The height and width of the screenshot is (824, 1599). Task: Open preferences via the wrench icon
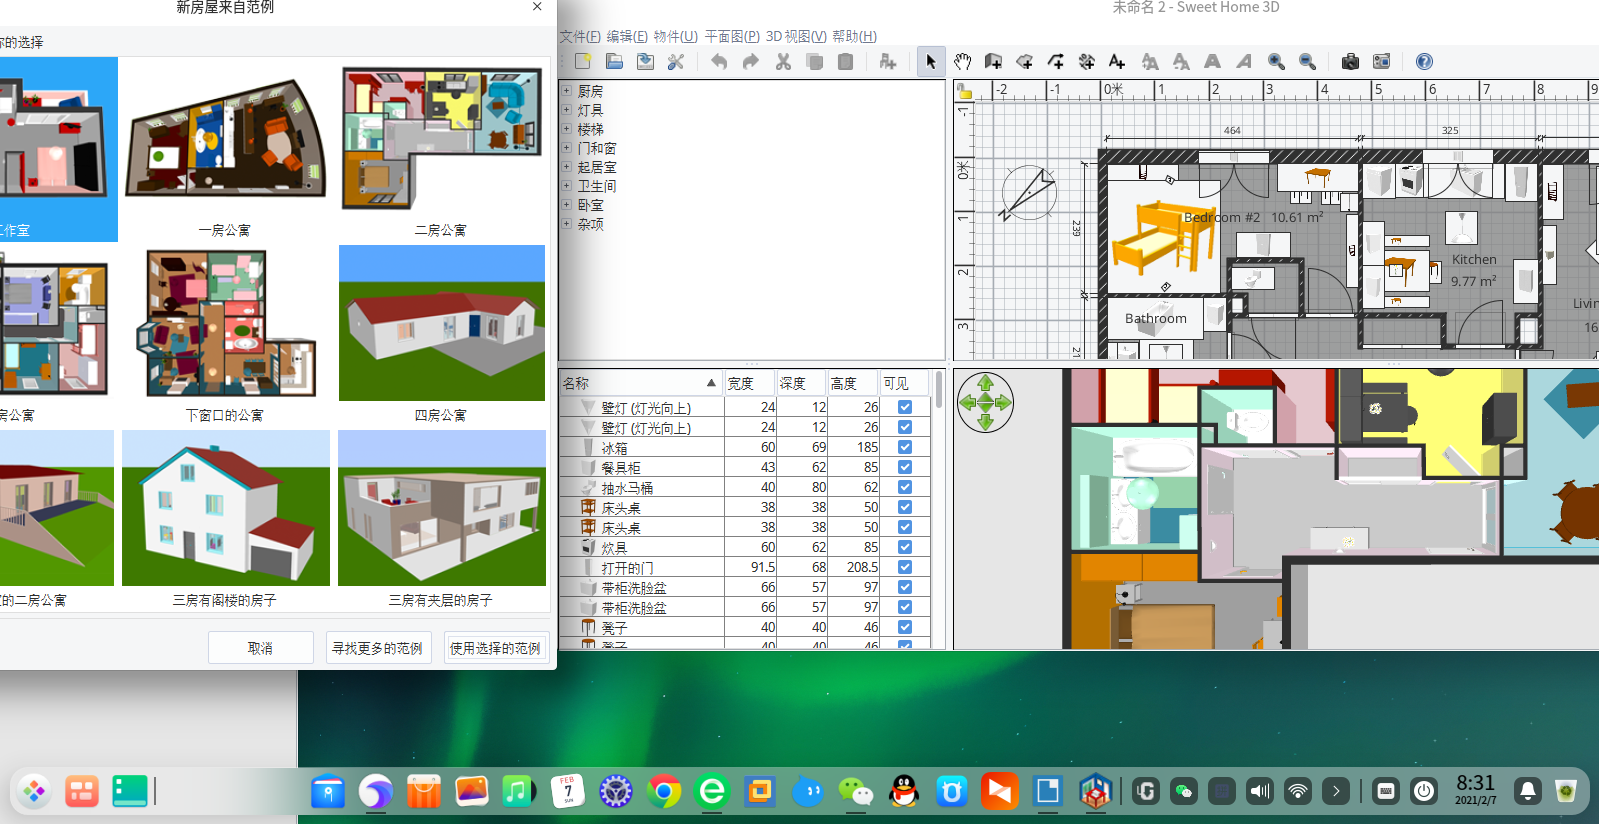[676, 62]
